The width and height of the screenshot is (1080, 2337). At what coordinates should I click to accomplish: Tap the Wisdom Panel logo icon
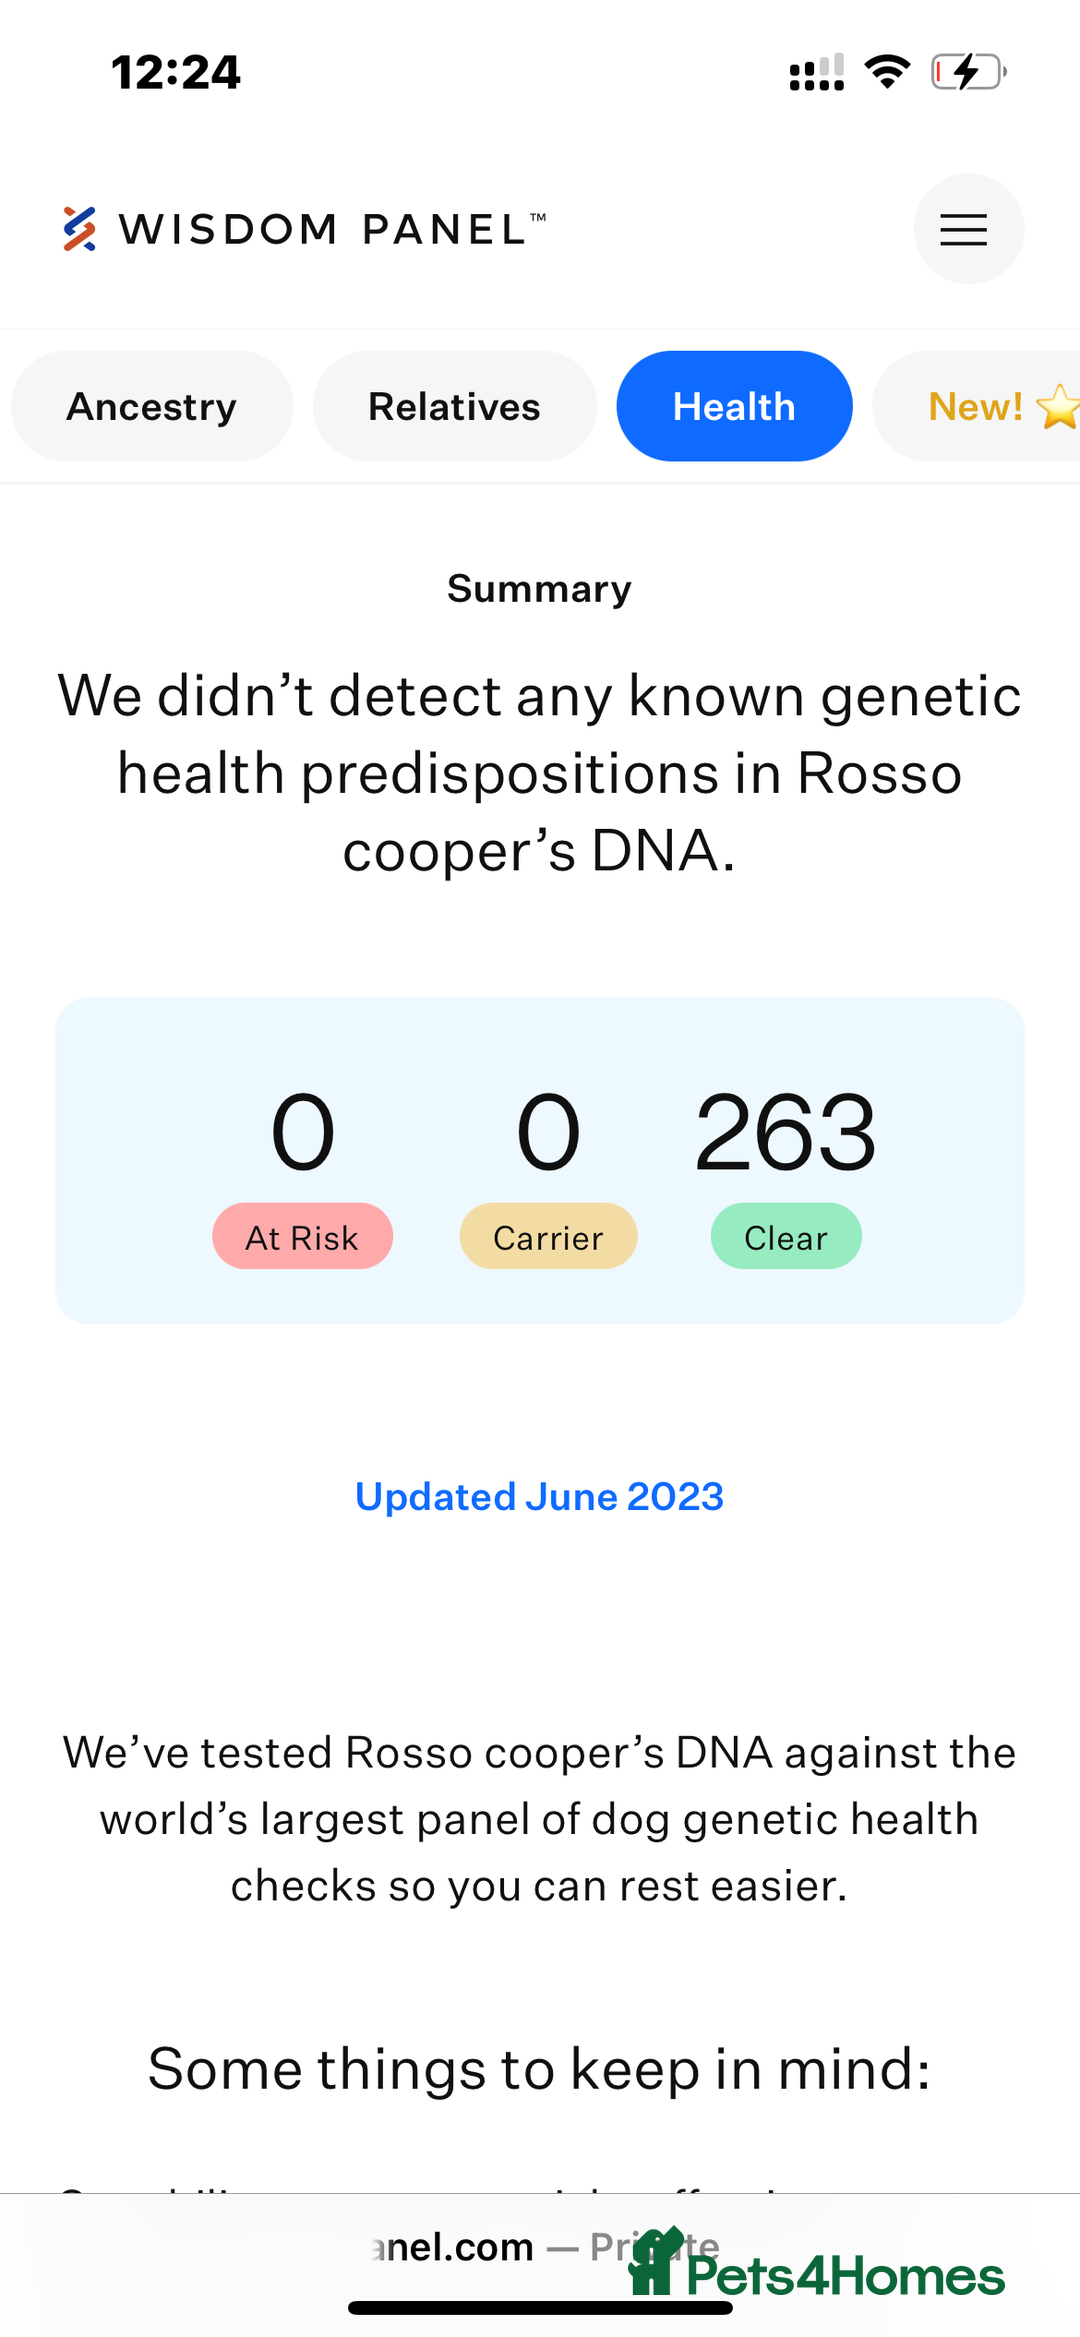80,229
